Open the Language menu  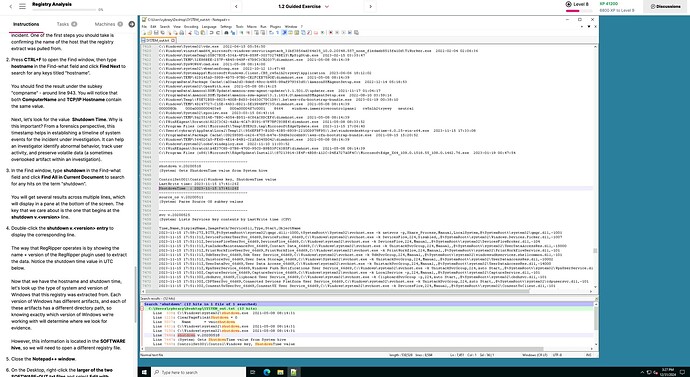click(209, 27)
